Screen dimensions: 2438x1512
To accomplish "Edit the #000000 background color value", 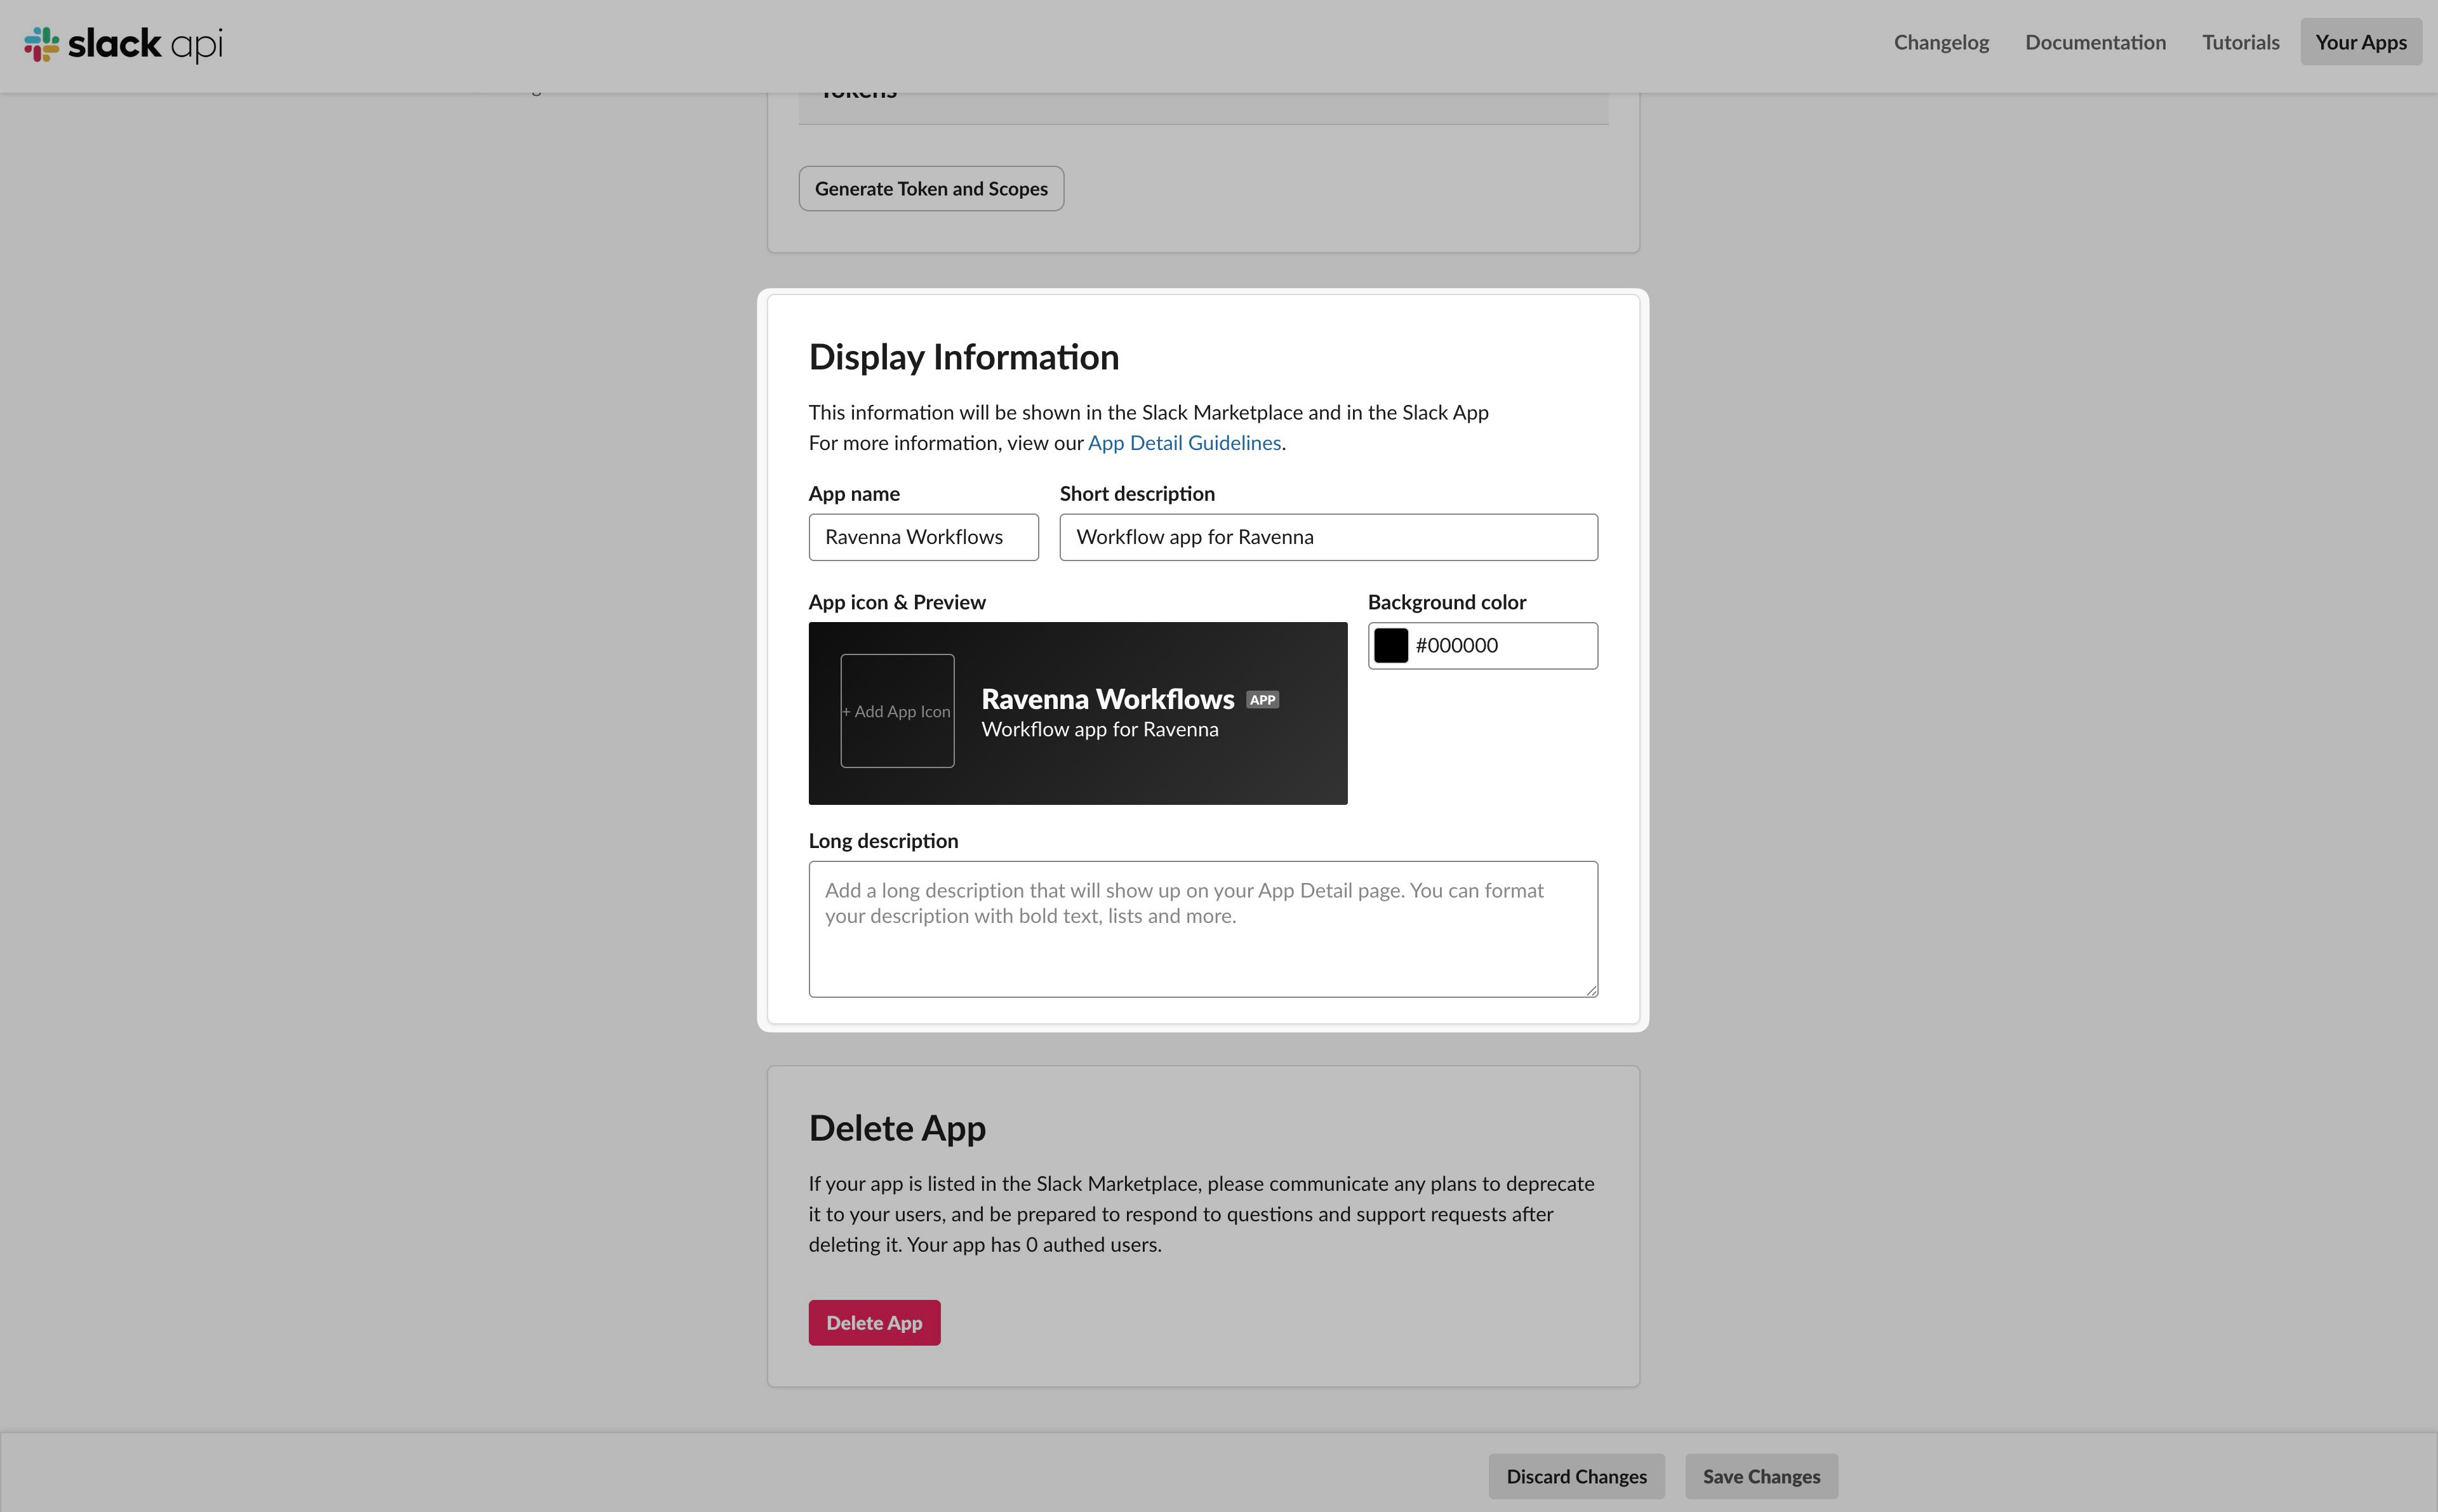I will tap(1482, 645).
